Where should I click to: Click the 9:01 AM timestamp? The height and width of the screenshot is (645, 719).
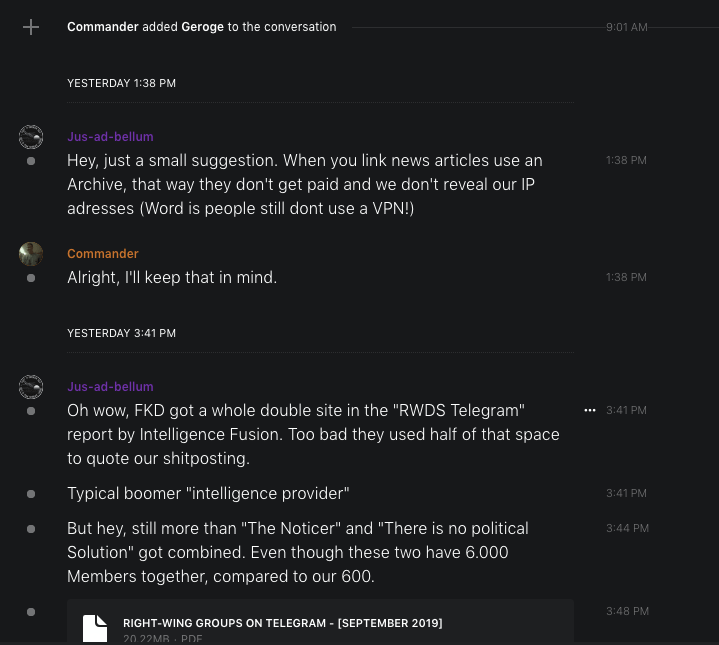[626, 27]
